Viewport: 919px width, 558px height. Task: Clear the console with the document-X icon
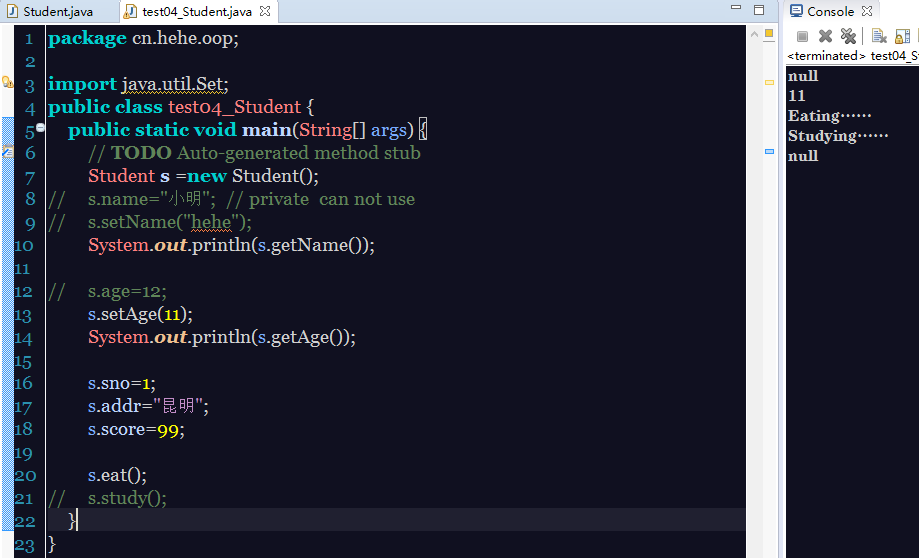pyautogui.click(x=879, y=36)
